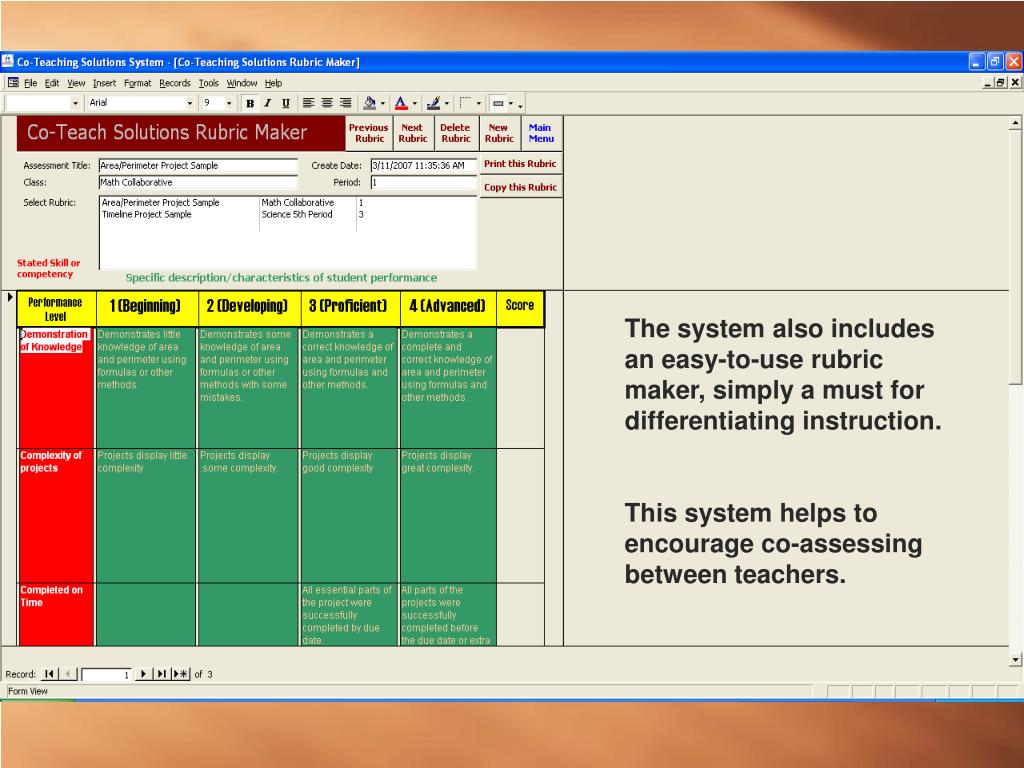Open font size dropdown
This screenshot has height=768, width=1024.
(x=229, y=103)
